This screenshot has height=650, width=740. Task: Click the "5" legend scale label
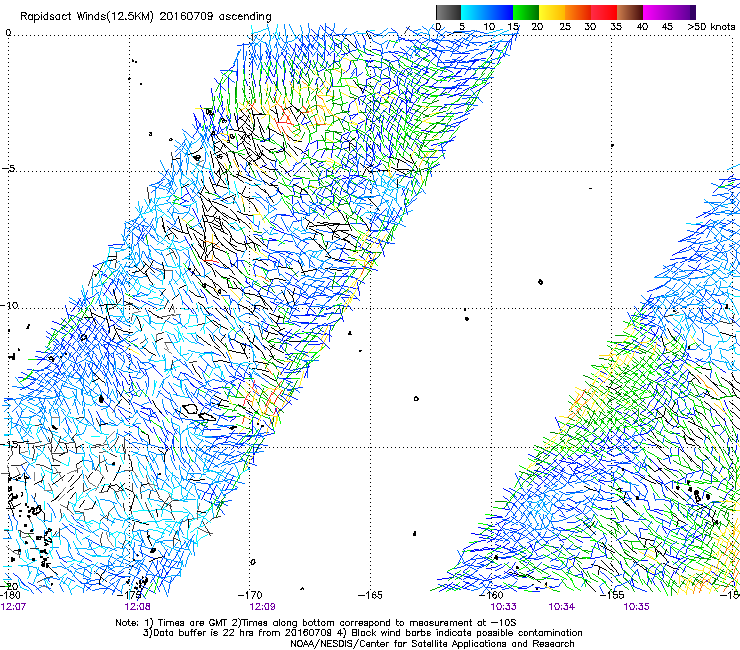(462, 27)
